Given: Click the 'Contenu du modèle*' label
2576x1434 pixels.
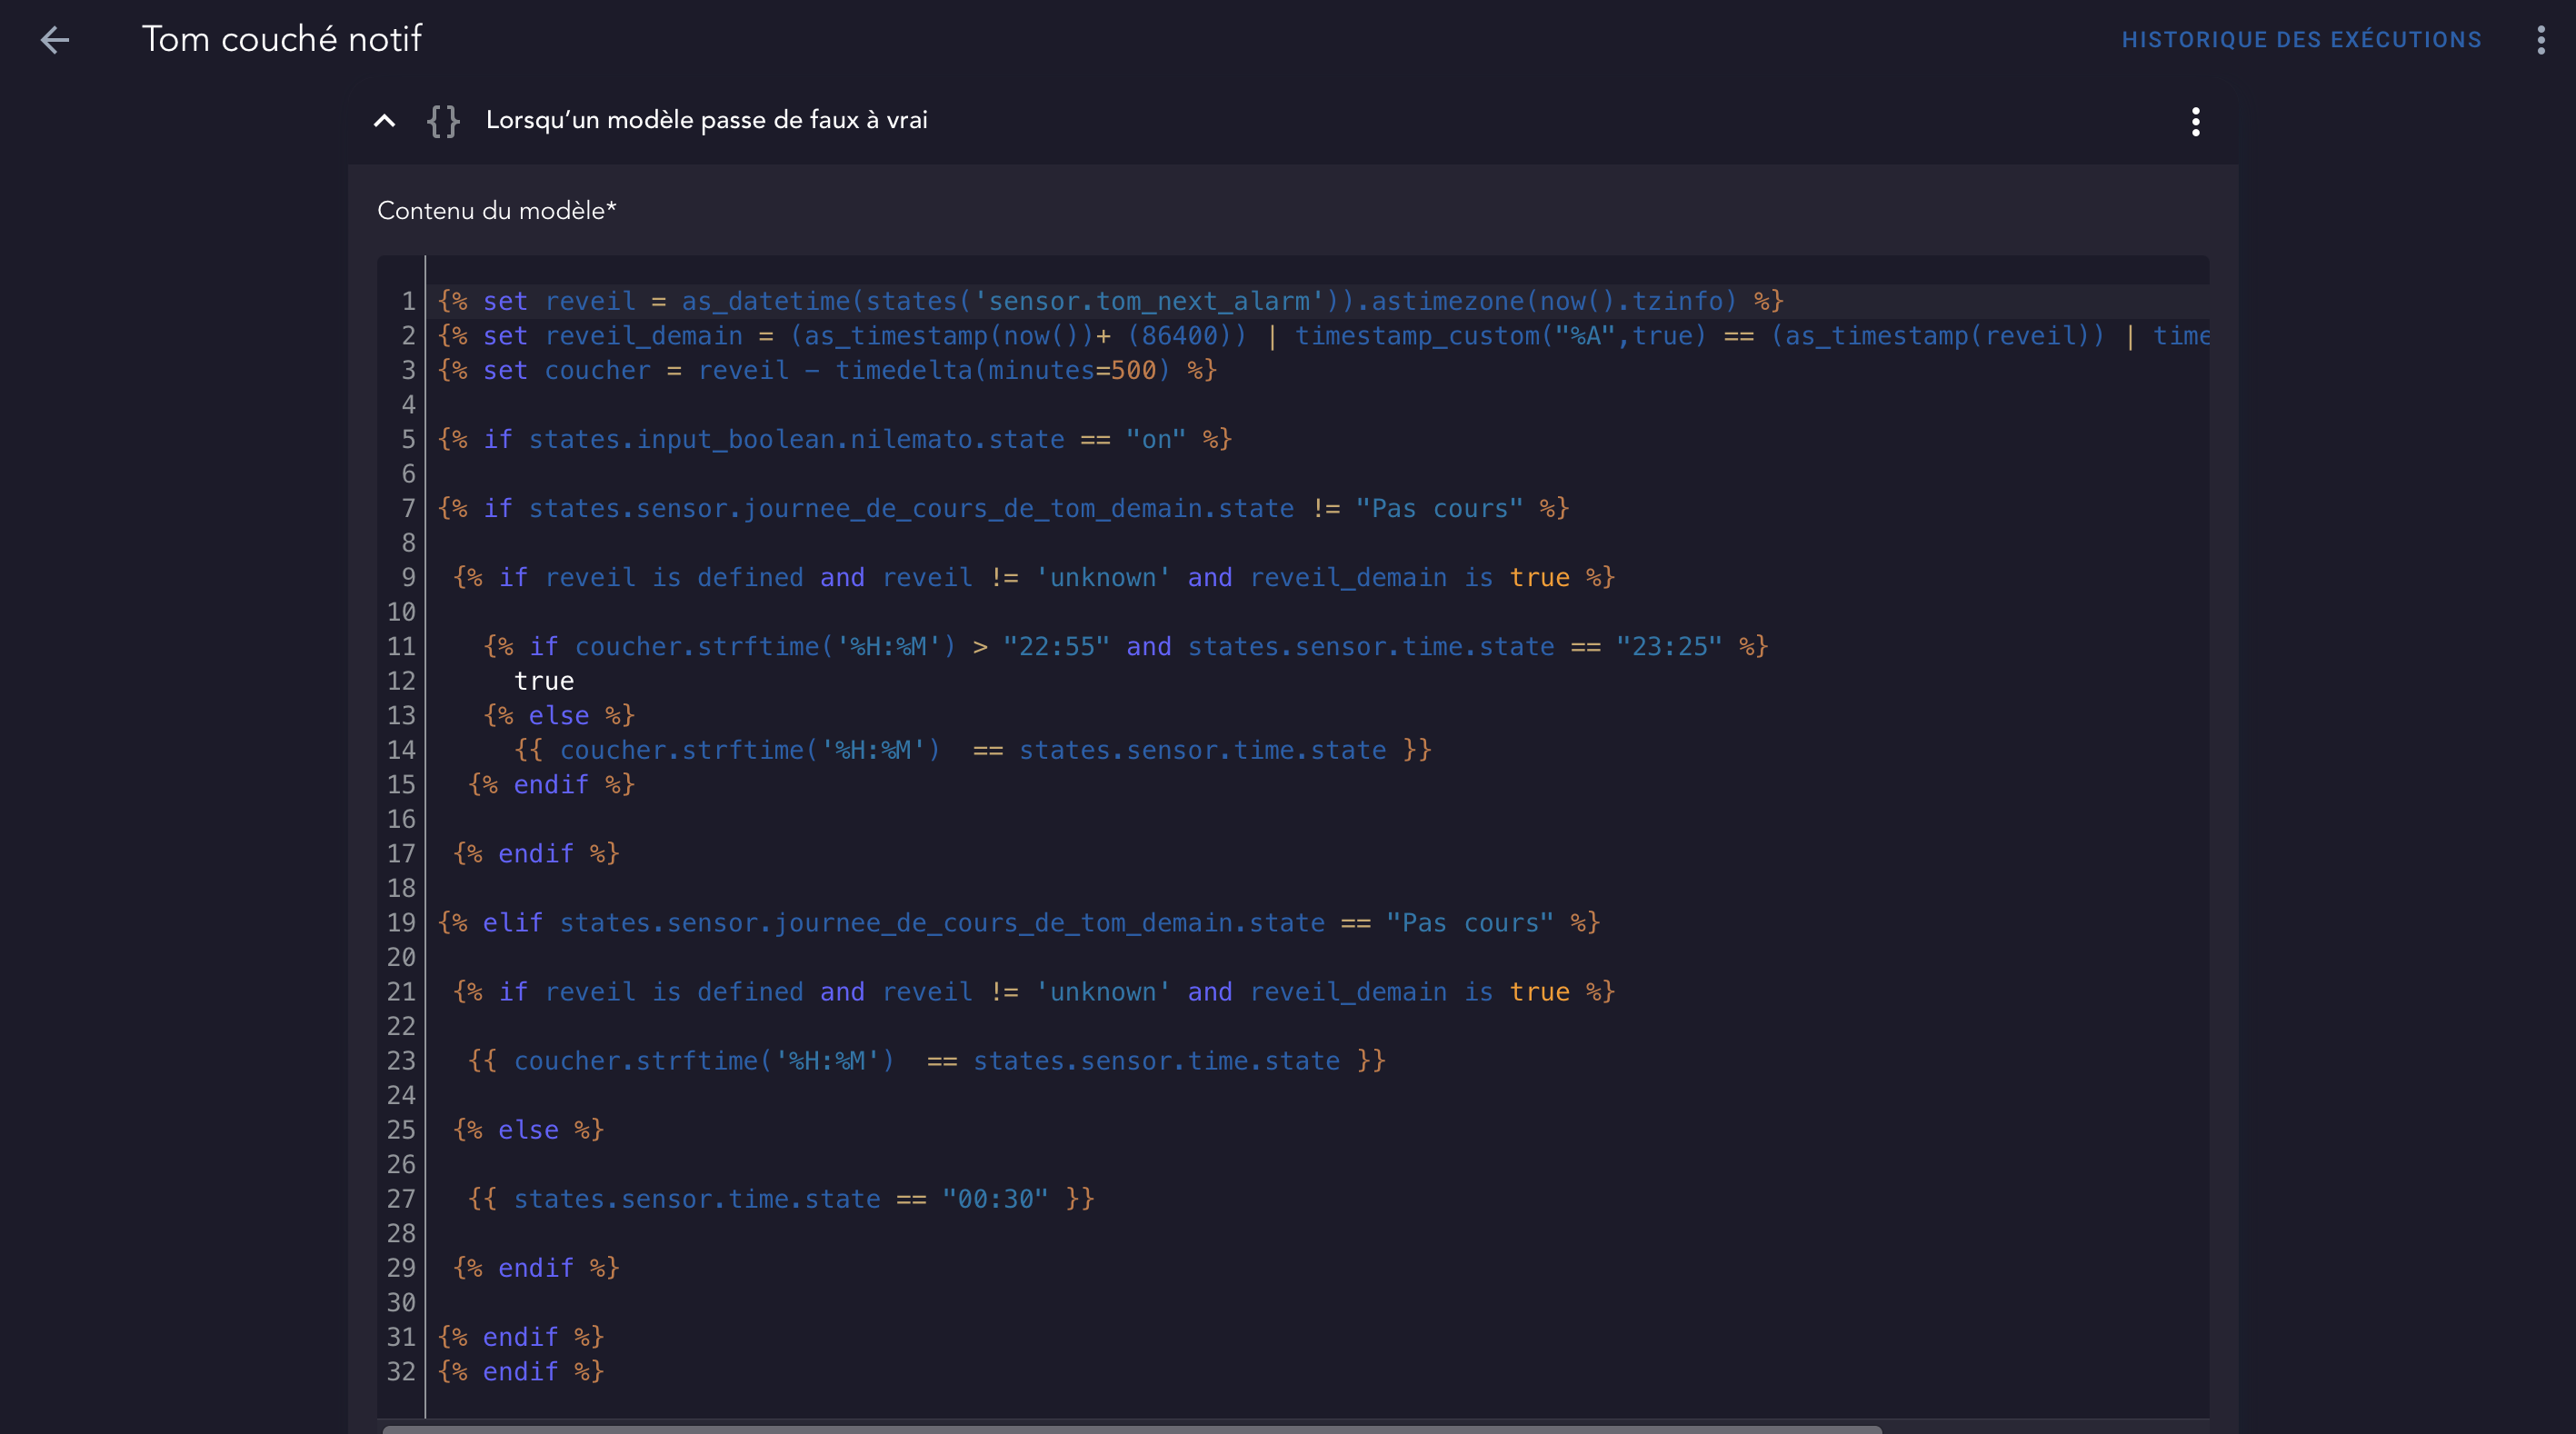Looking at the screenshot, I should pos(497,211).
